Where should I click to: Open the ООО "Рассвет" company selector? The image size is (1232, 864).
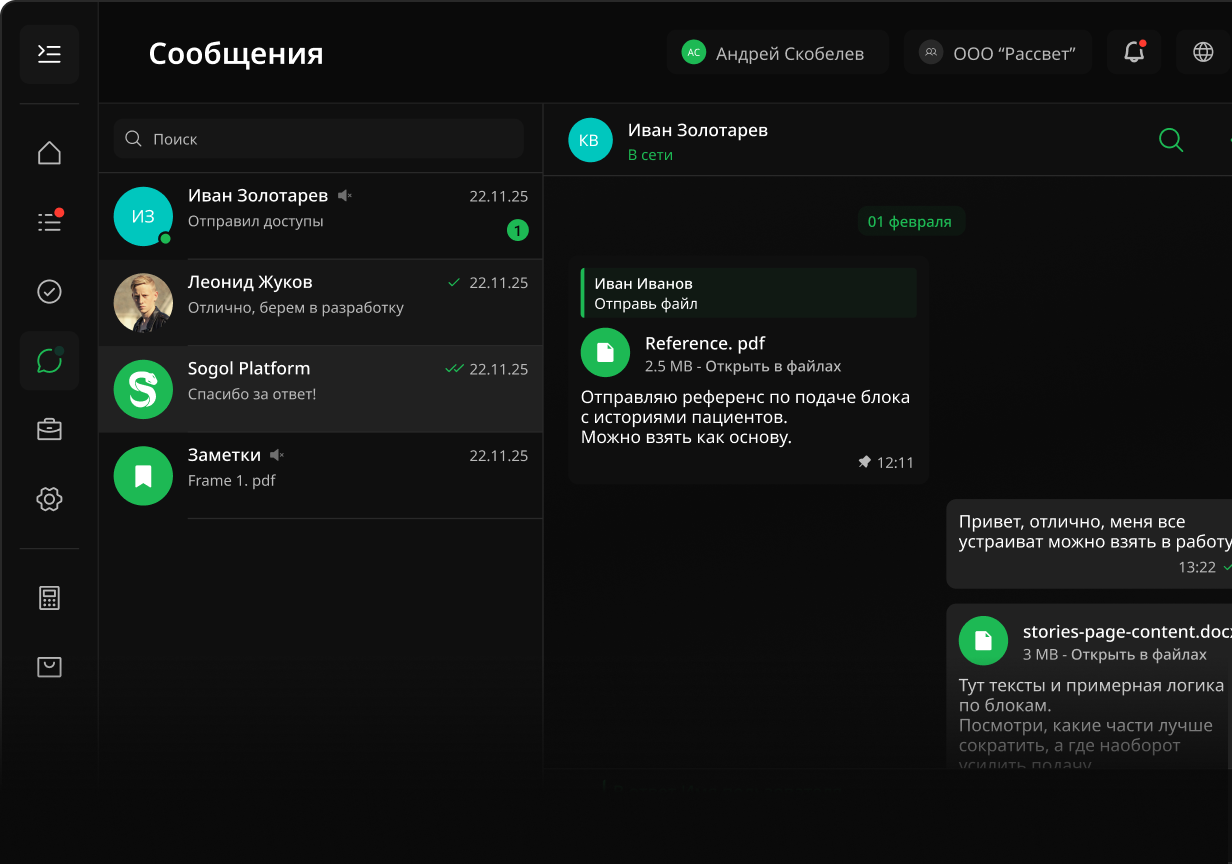[997, 53]
